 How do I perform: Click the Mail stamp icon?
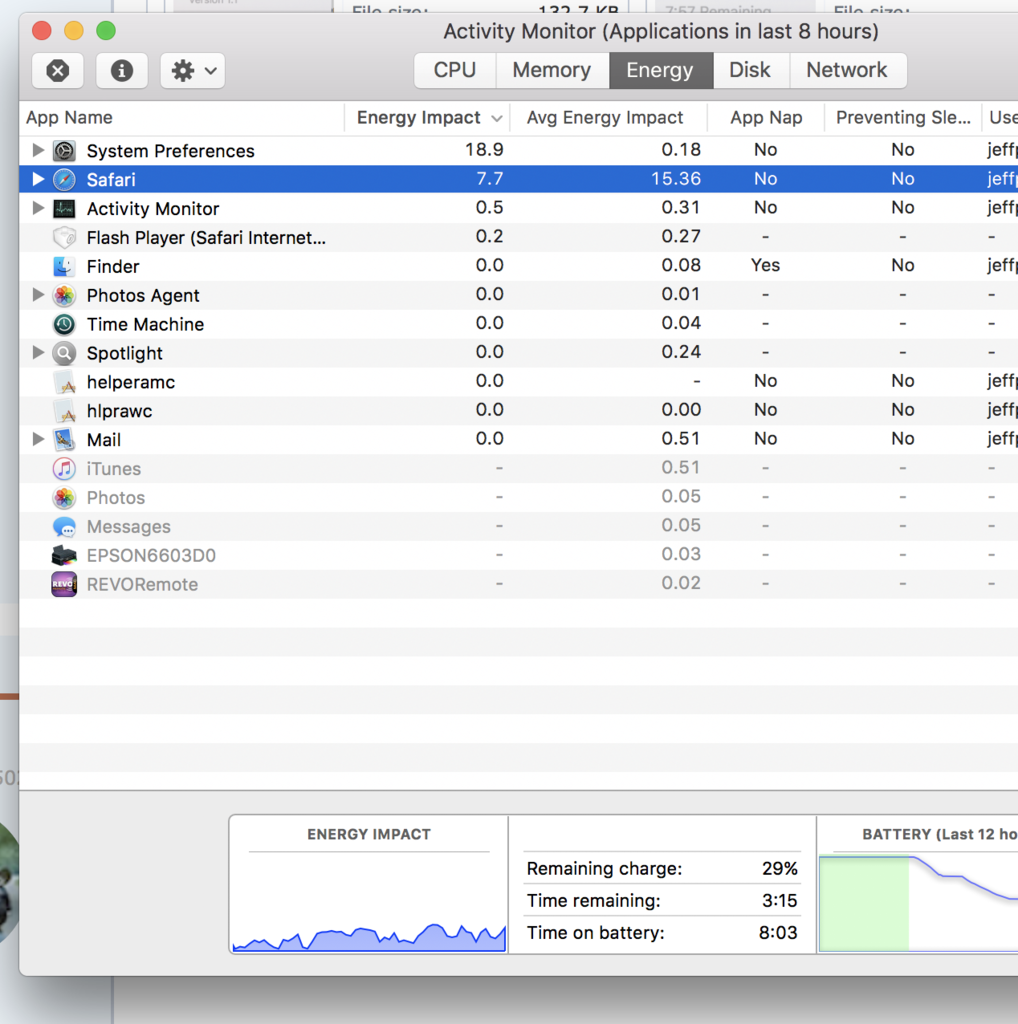64,440
